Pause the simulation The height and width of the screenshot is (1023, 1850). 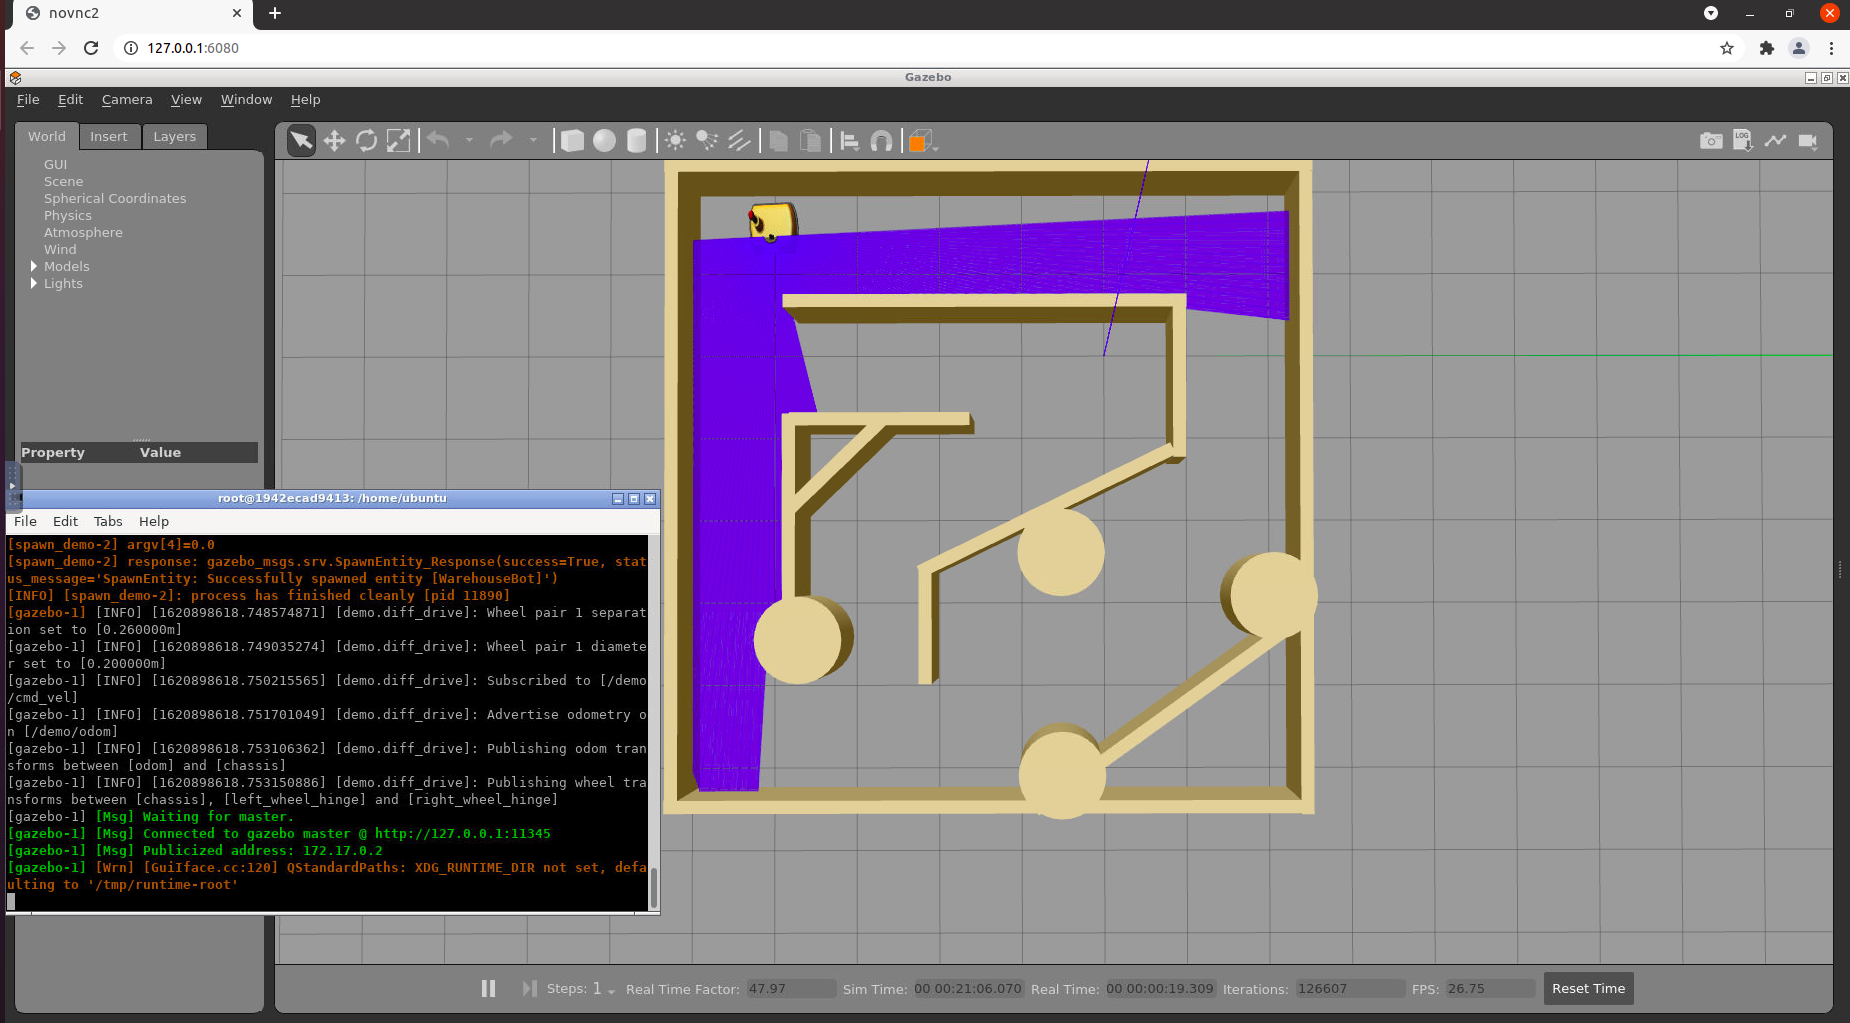click(x=488, y=988)
